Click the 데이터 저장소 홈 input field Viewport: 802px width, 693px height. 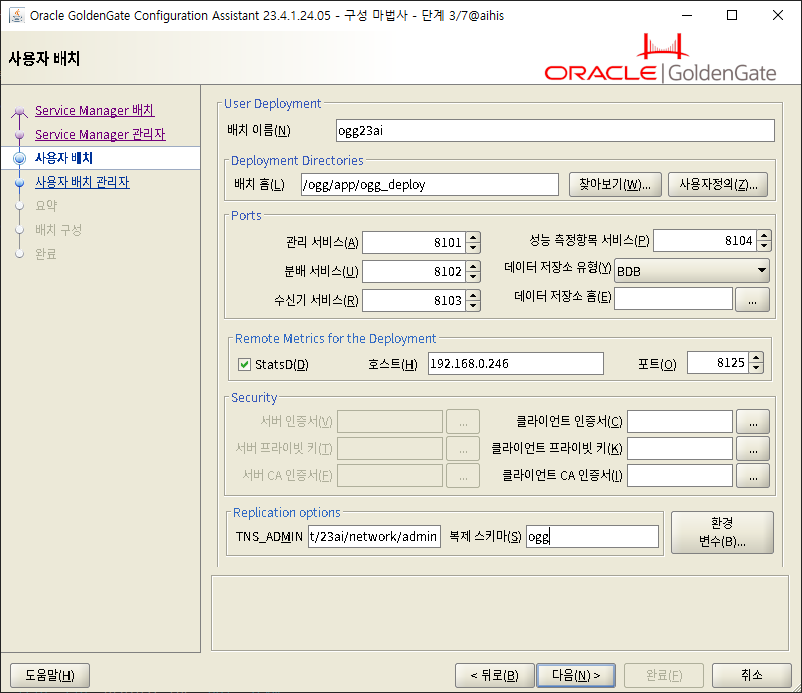click(x=673, y=299)
